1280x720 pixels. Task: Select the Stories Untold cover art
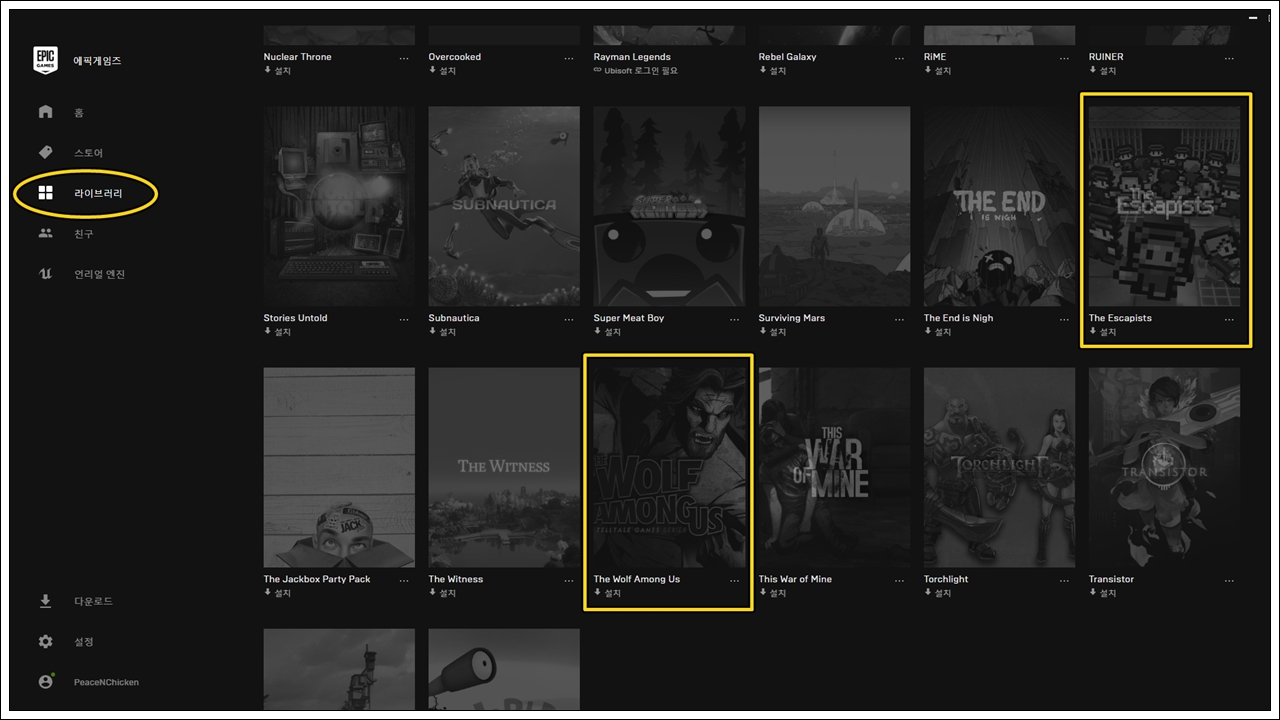(x=339, y=206)
